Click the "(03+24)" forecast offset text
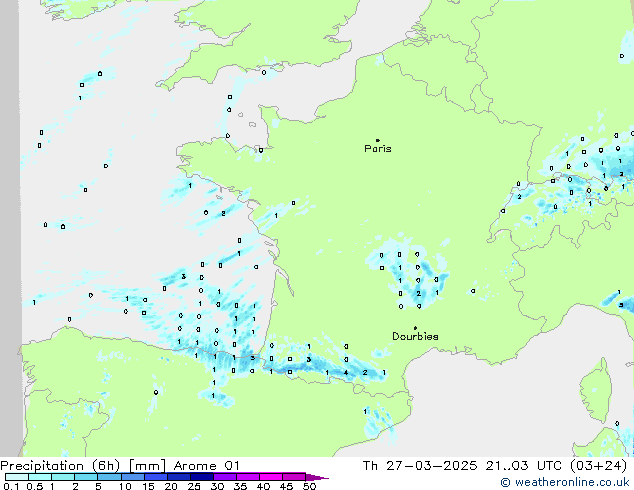This screenshot has width=634, height=490. (x=599, y=466)
